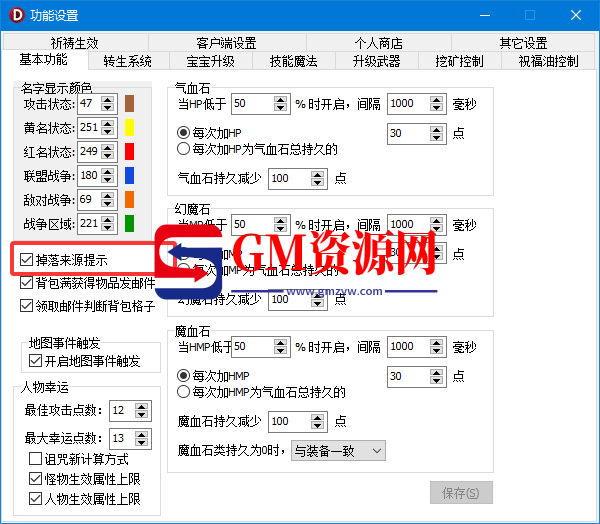
Task: Click the blue 联盟战争 color swatch
Action: tap(130, 176)
